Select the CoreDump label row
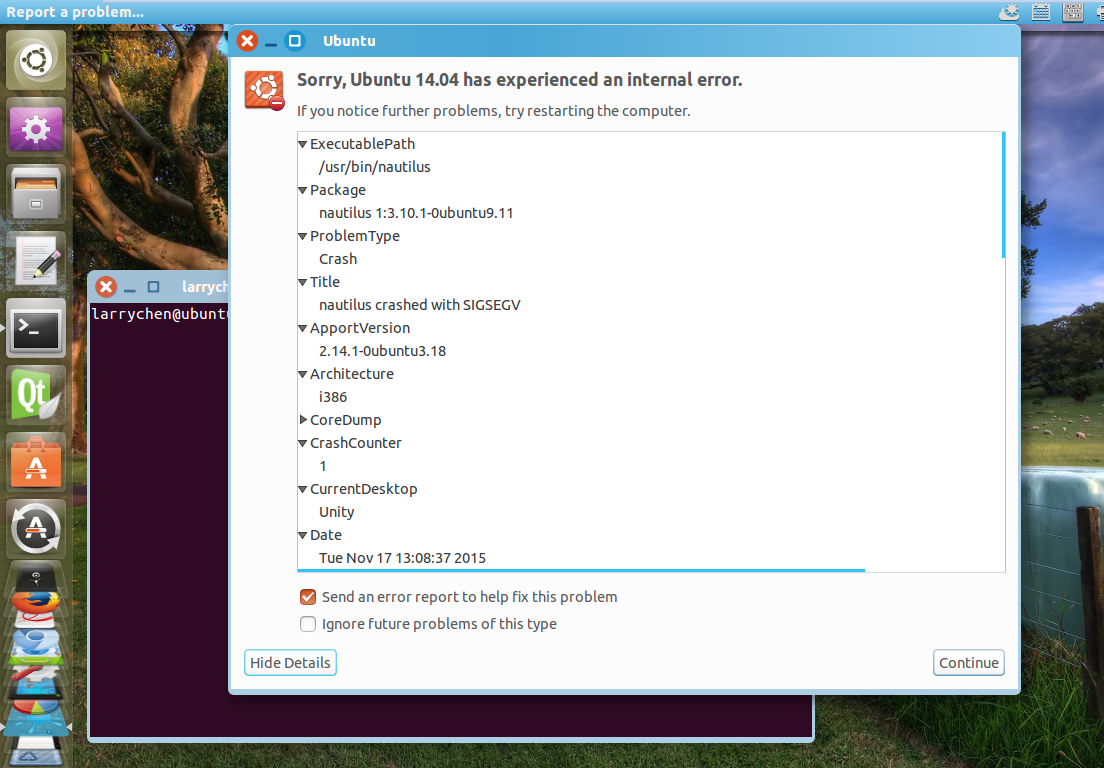 coord(651,420)
